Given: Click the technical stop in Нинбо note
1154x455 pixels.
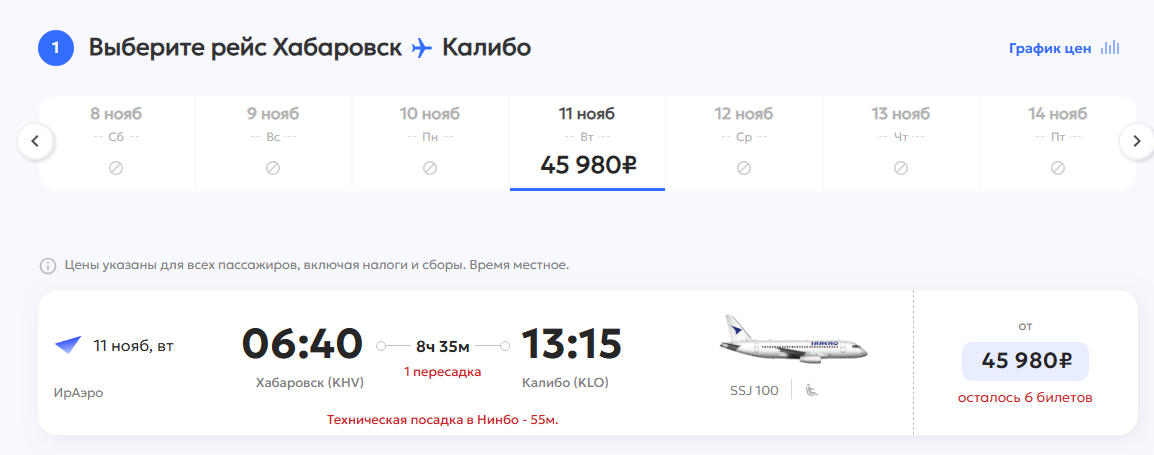Looking at the screenshot, I should click(x=443, y=420).
